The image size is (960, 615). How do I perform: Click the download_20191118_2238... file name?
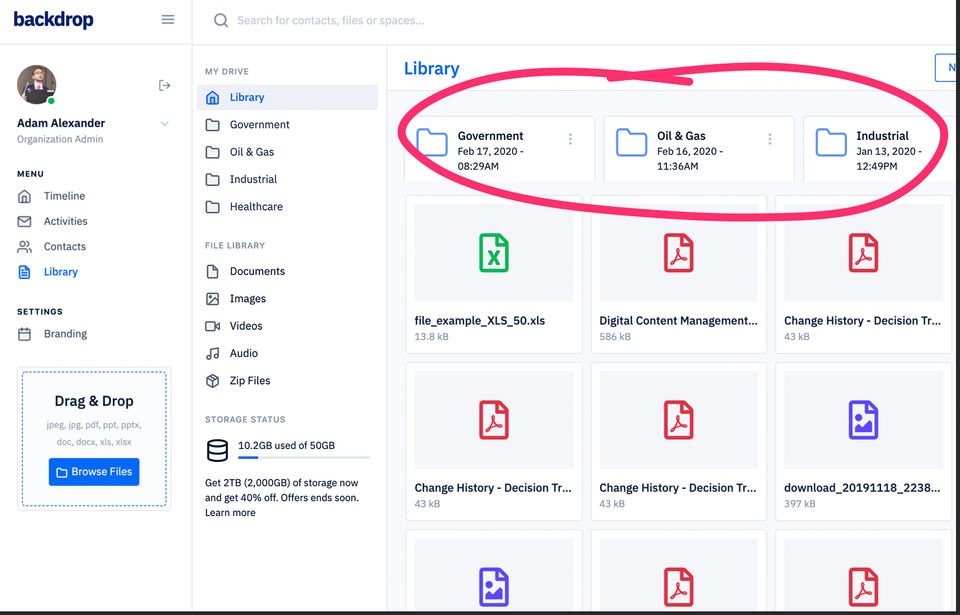862,488
